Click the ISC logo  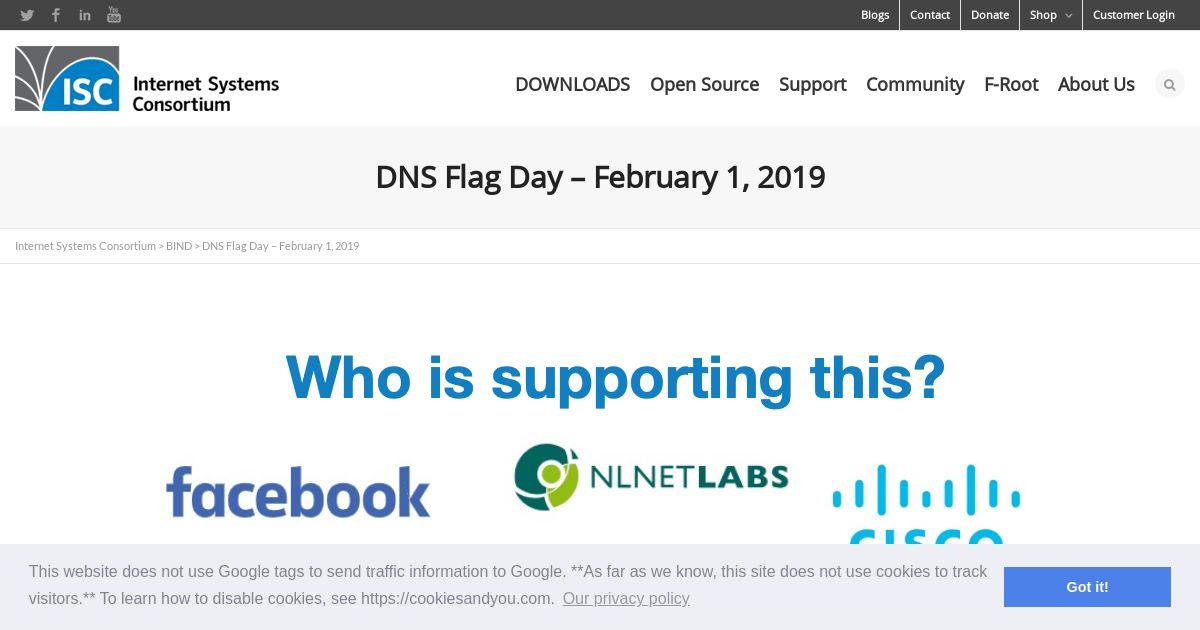(x=147, y=78)
